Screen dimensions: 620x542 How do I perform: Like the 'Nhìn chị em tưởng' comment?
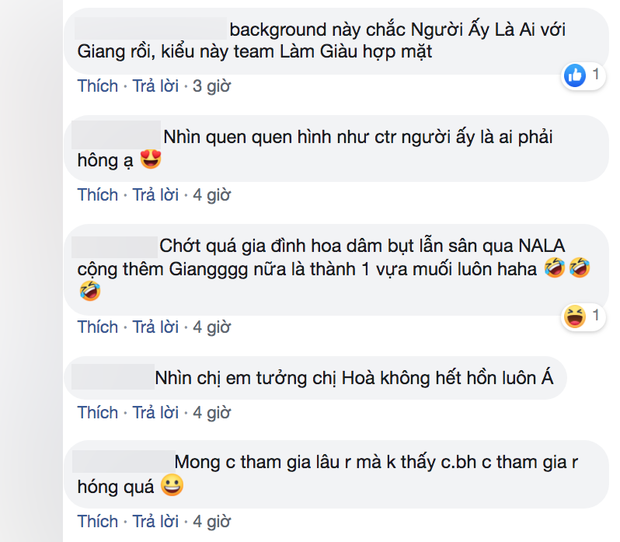[x=98, y=412]
